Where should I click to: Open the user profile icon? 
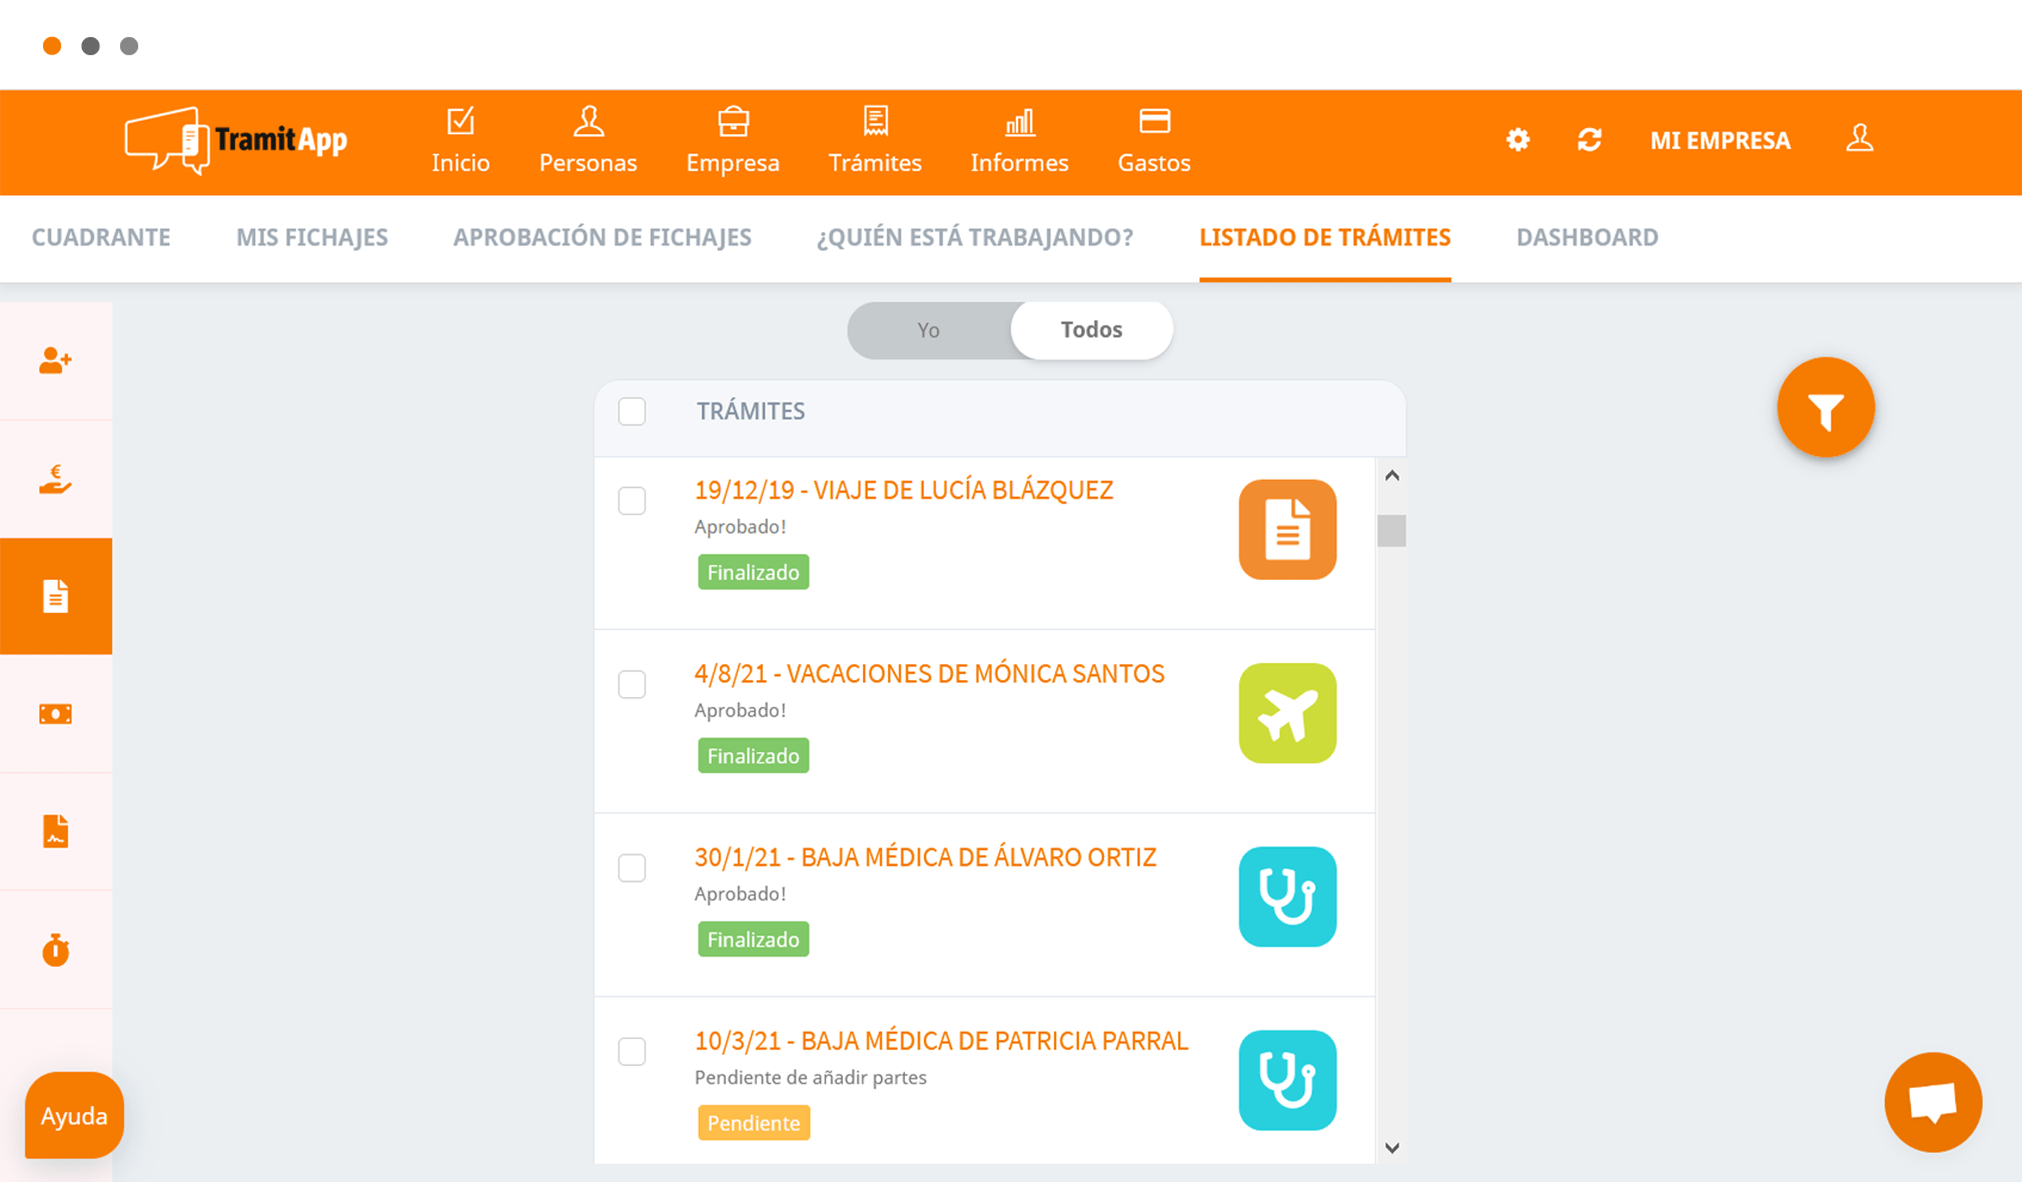click(x=1859, y=139)
